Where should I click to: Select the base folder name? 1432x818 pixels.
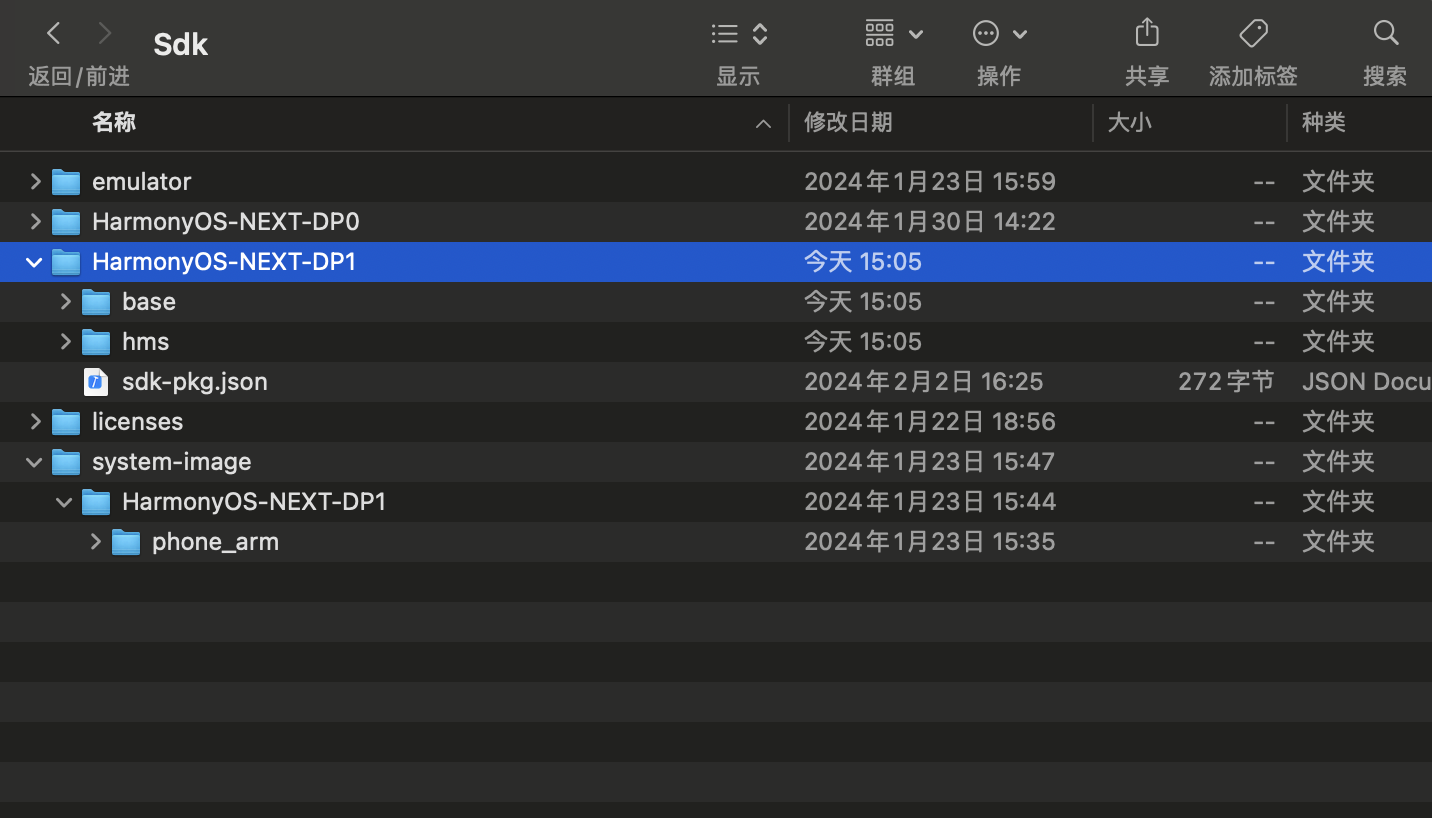149,301
